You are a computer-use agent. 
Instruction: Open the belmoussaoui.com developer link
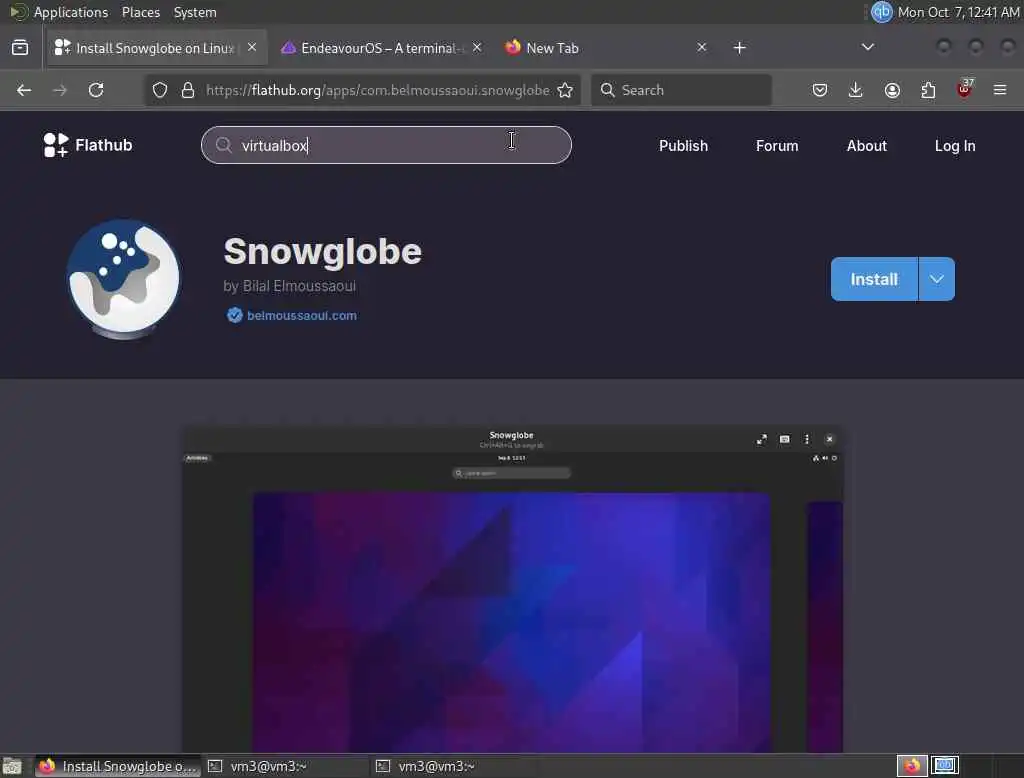click(x=302, y=316)
